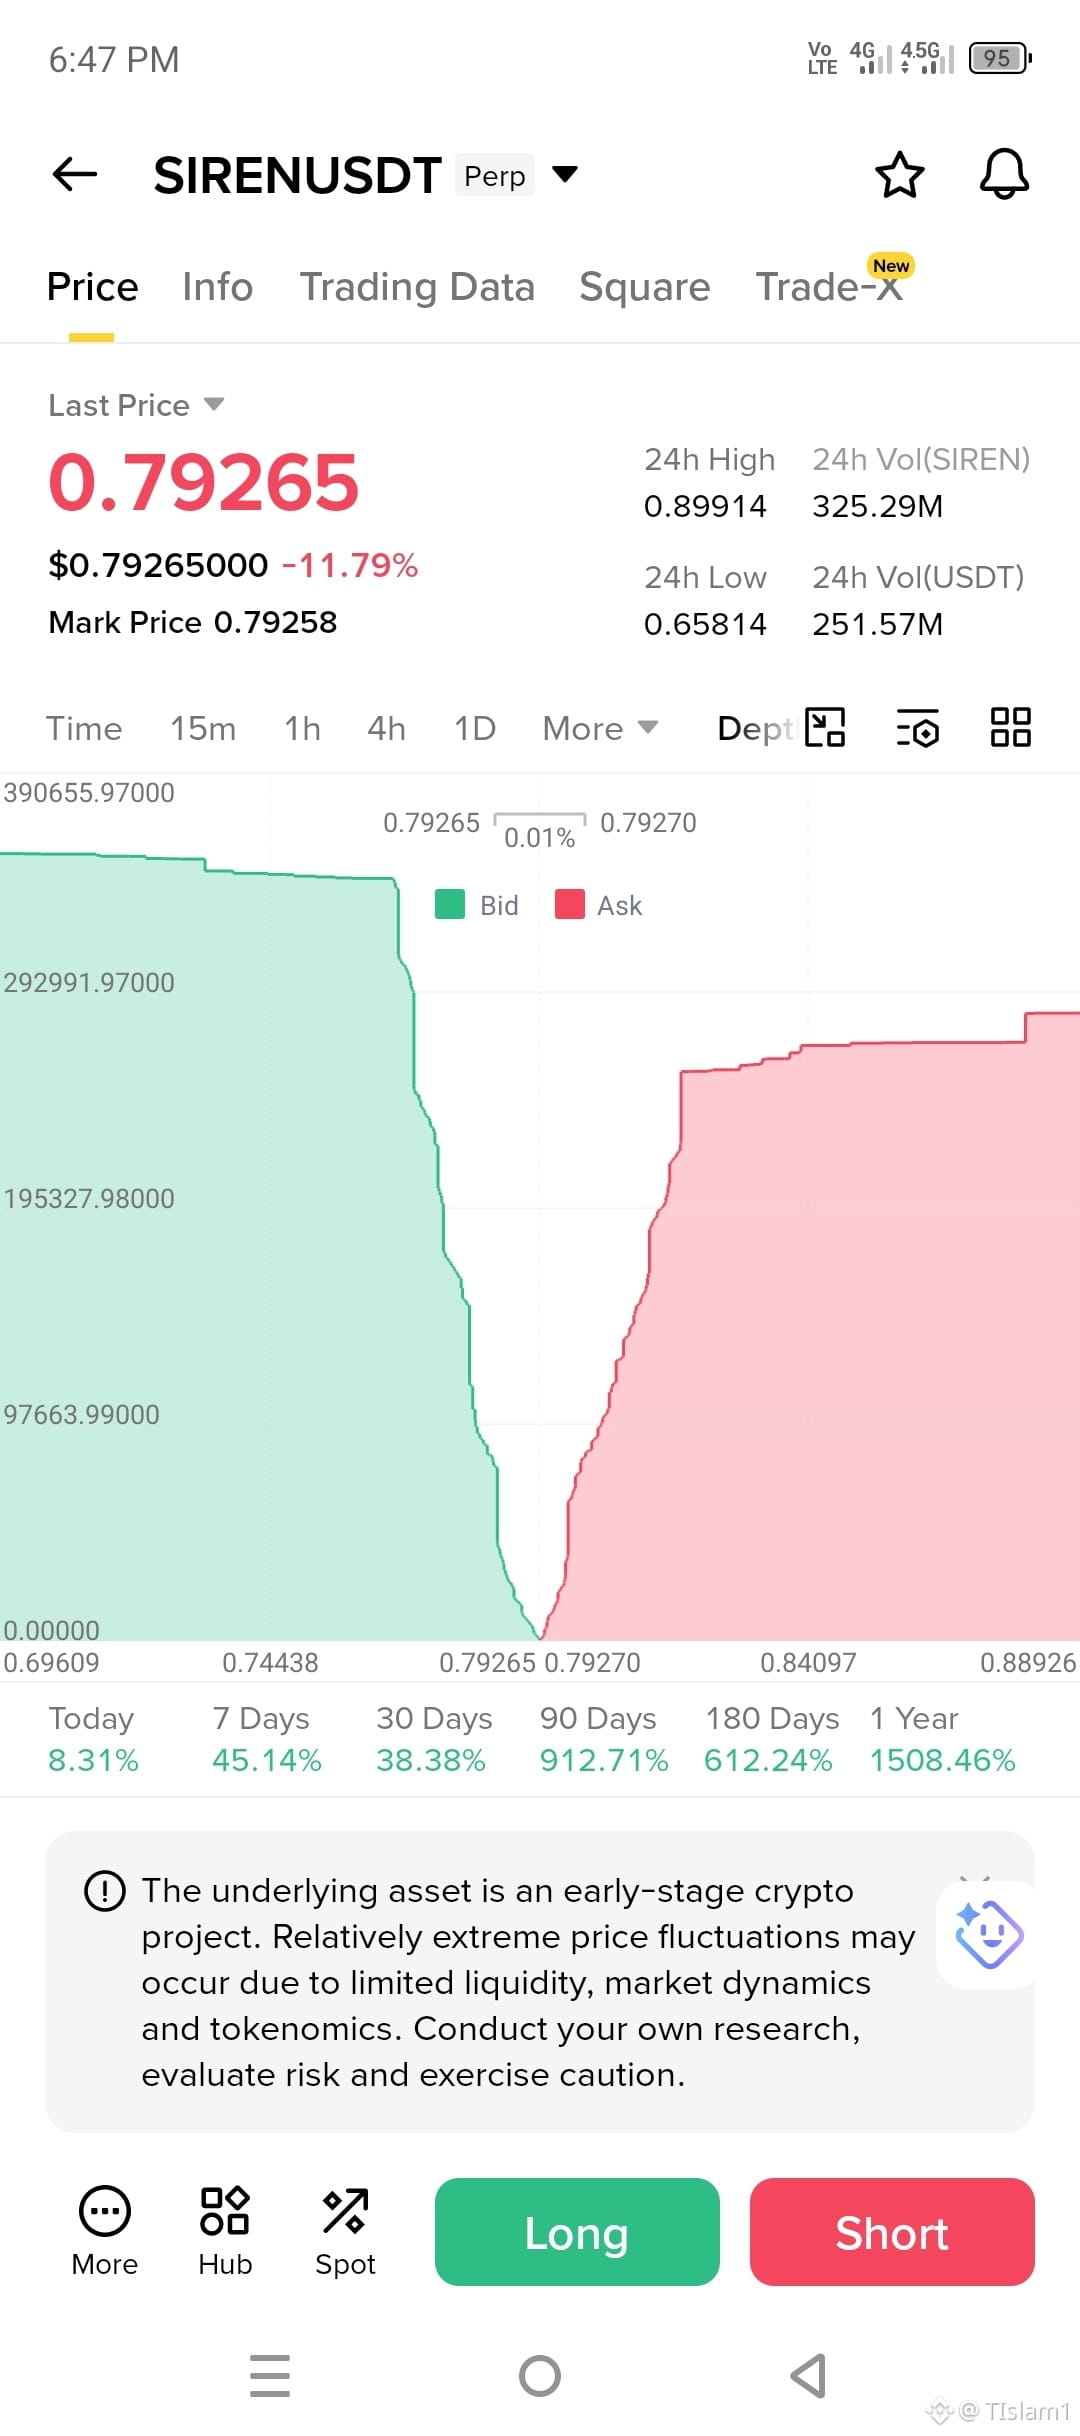The image size is (1080, 2436).
Task: Tap the Perp contract type badge
Action: point(495,175)
